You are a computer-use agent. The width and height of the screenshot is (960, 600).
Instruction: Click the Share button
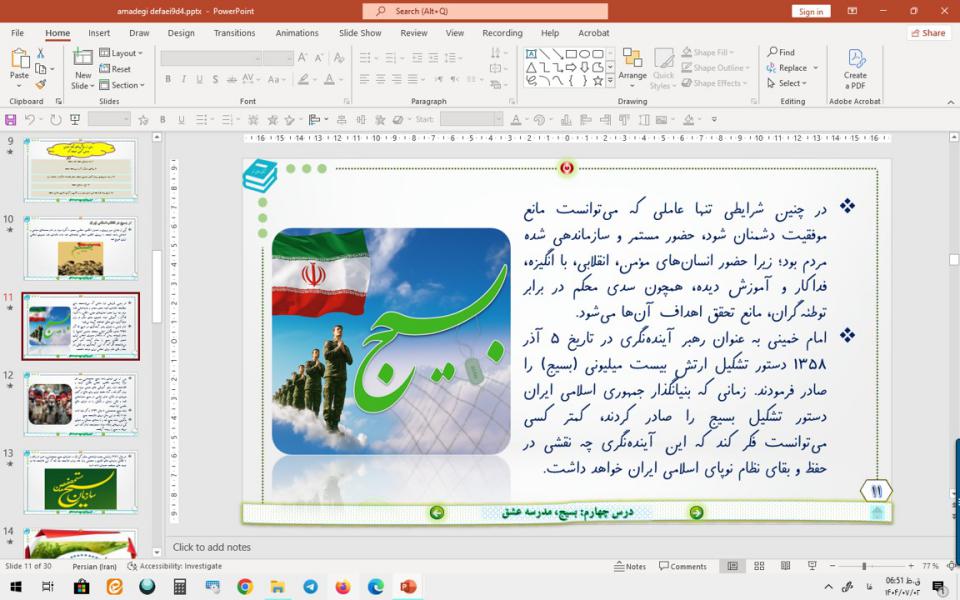[929, 33]
